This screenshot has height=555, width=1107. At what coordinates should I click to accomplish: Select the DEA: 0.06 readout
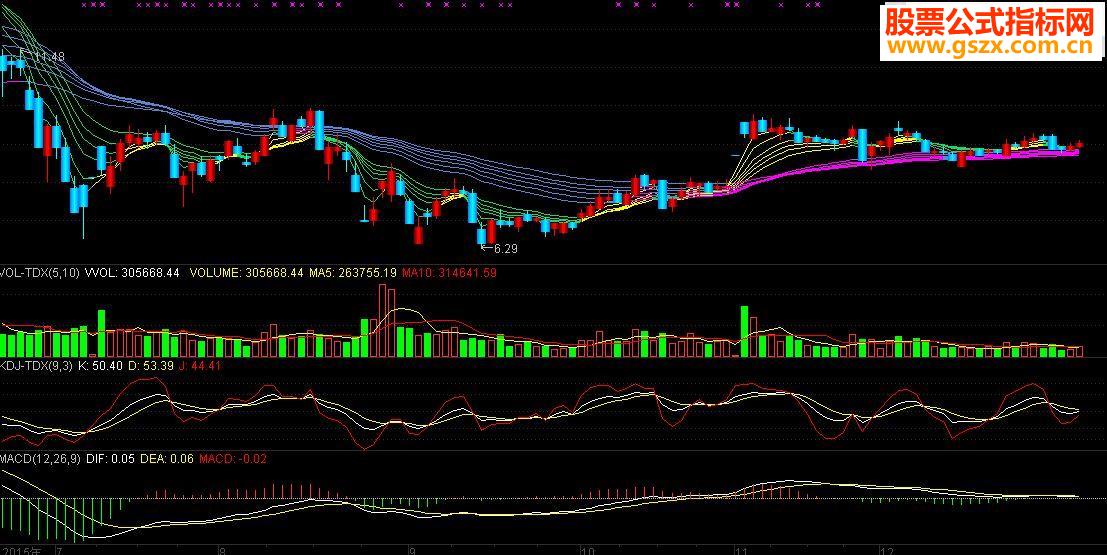point(167,459)
